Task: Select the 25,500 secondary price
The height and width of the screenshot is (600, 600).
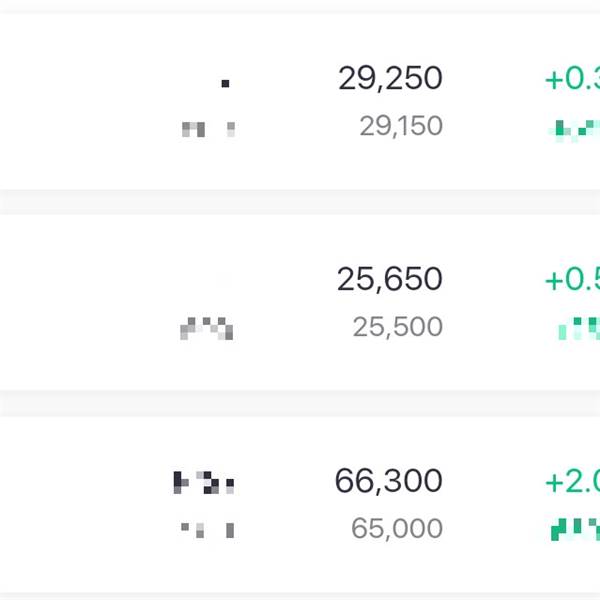Action: [397, 327]
